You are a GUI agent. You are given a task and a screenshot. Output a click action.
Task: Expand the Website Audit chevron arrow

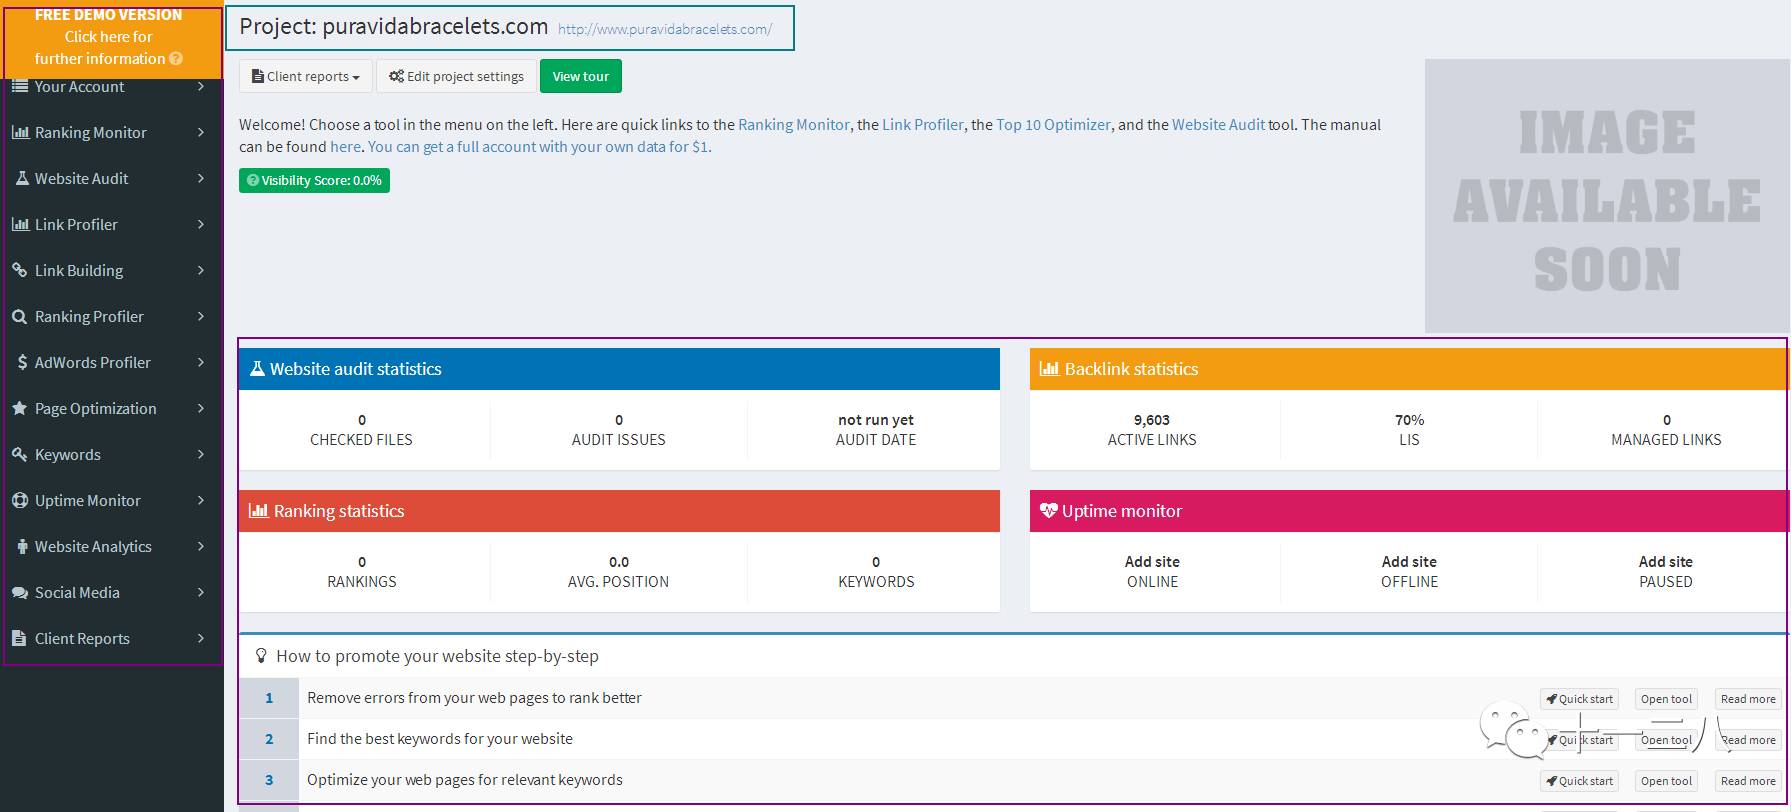click(201, 178)
